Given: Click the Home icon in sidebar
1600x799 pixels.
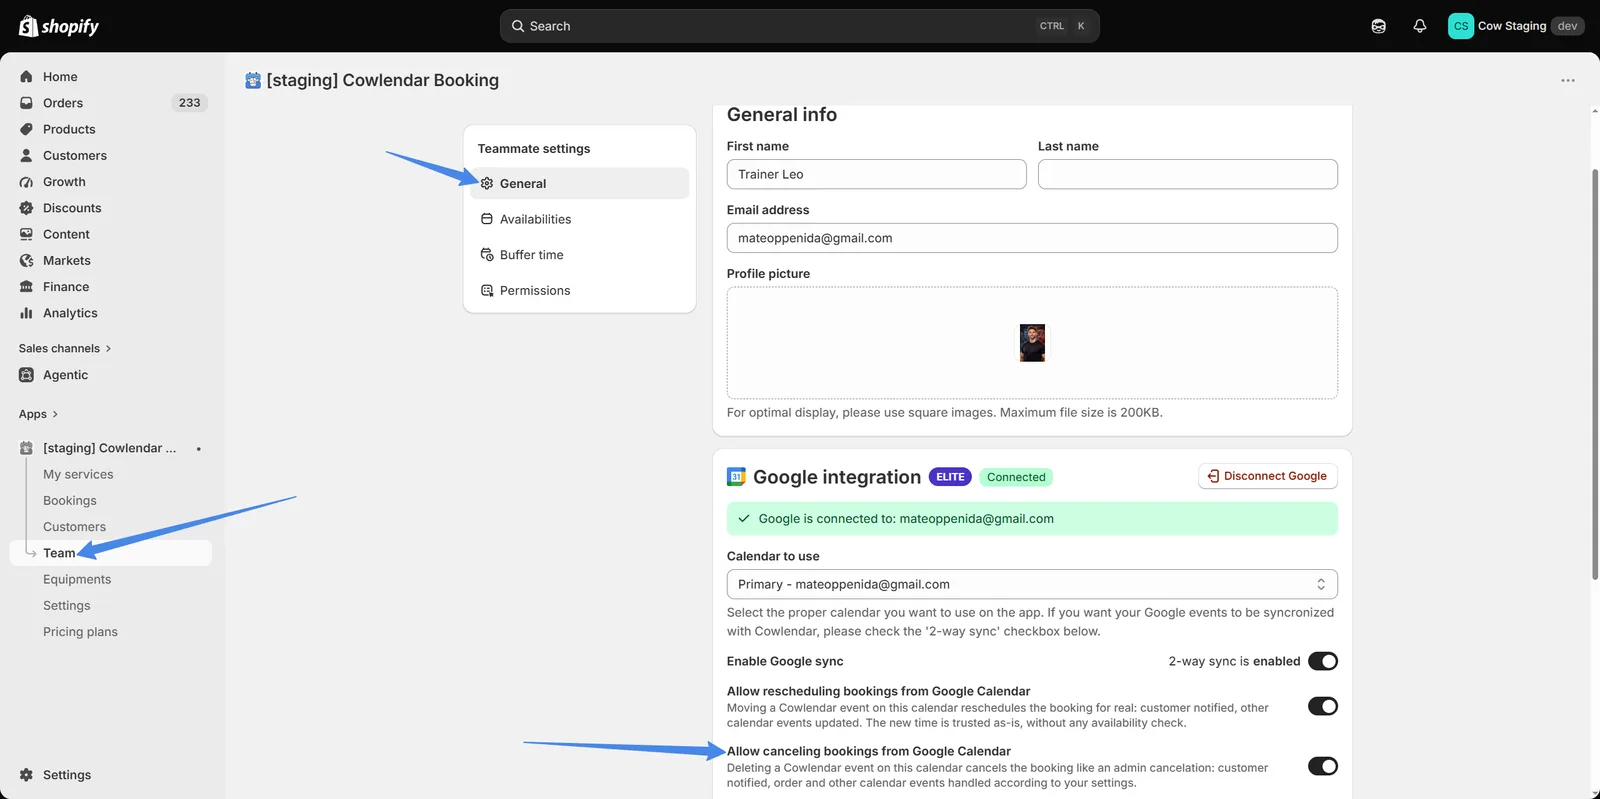Looking at the screenshot, I should pyautogui.click(x=27, y=77).
